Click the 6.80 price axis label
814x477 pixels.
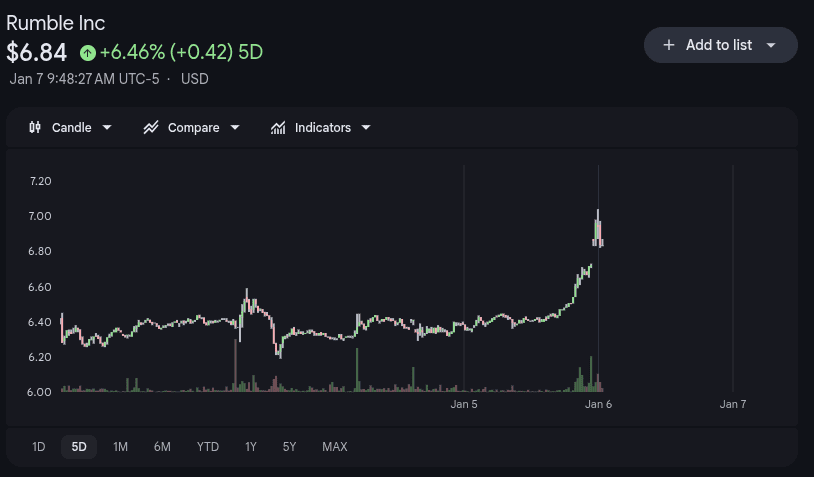pos(40,251)
